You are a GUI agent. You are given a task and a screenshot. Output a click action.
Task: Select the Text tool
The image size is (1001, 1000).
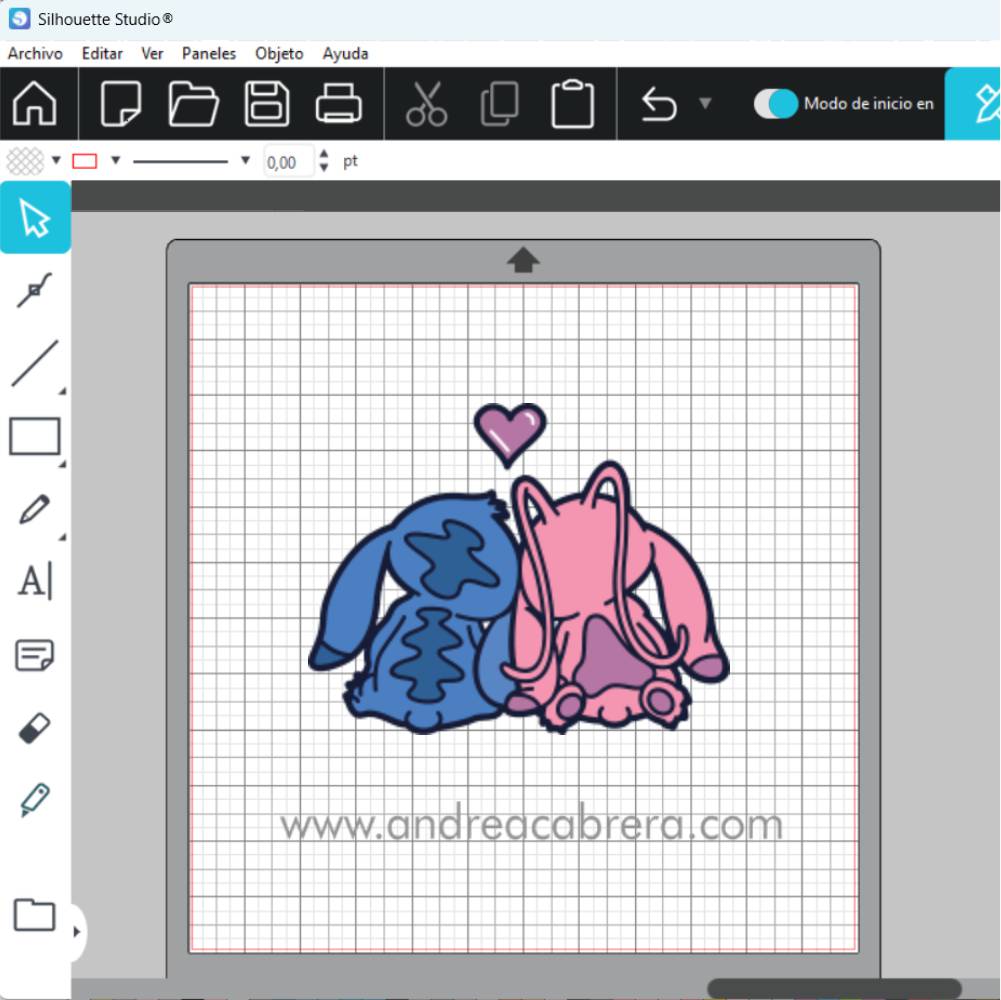pos(35,581)
